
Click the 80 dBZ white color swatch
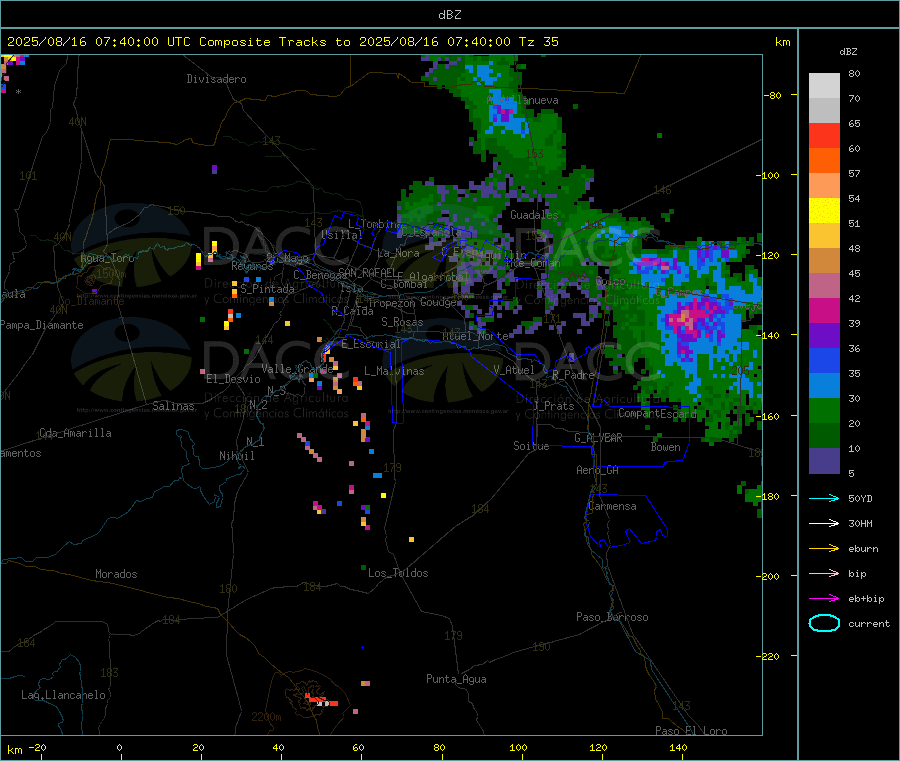[x=824, y=86]
